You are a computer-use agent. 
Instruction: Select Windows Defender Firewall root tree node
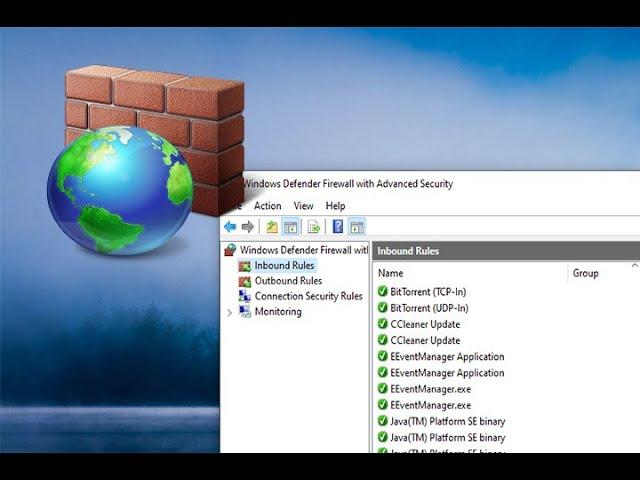coord(304,250)
